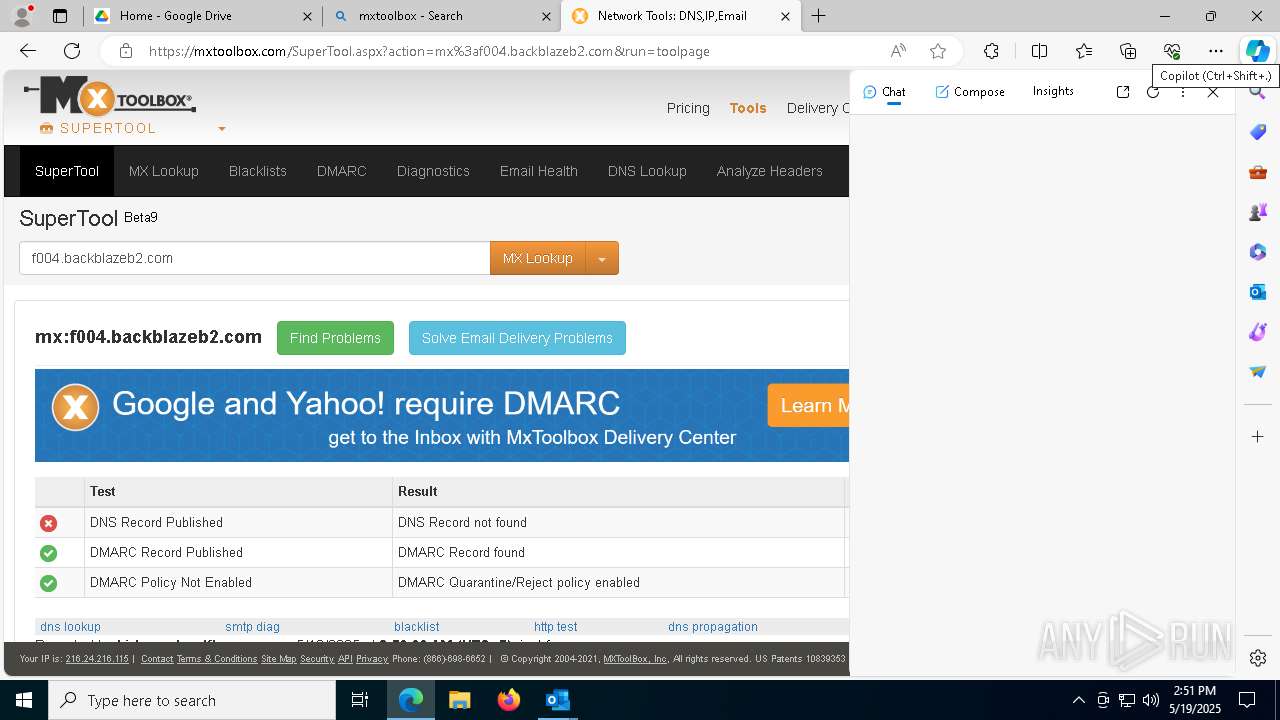Viewport: 1280px width, 720px height.
Task: Open sidebar Outlook icon
Action: coord(1258,292)
